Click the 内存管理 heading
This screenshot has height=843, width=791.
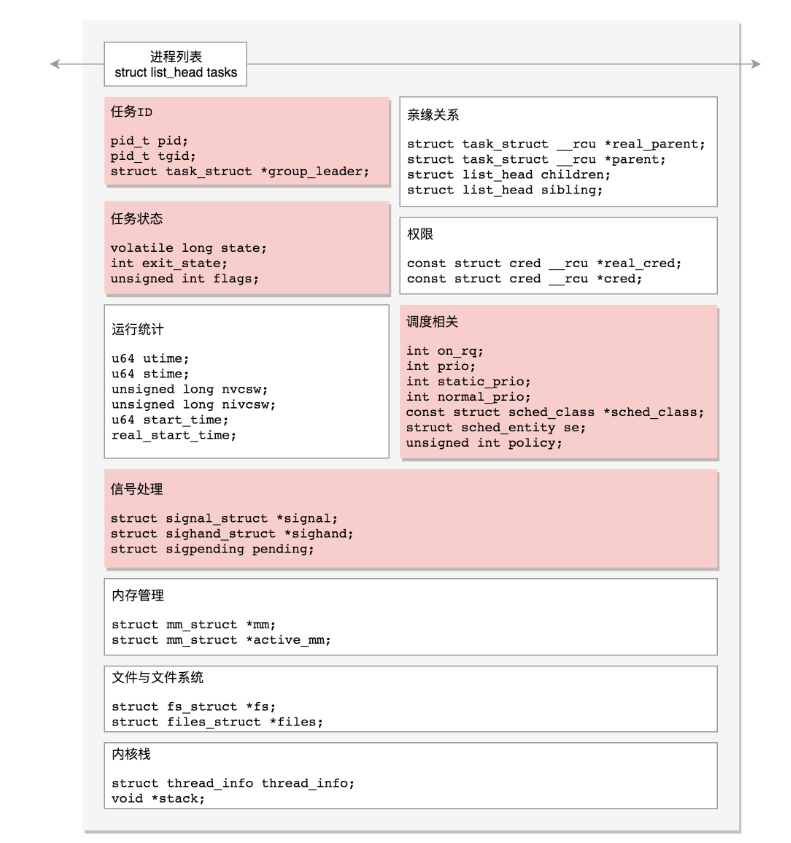[x=138, y=596]
